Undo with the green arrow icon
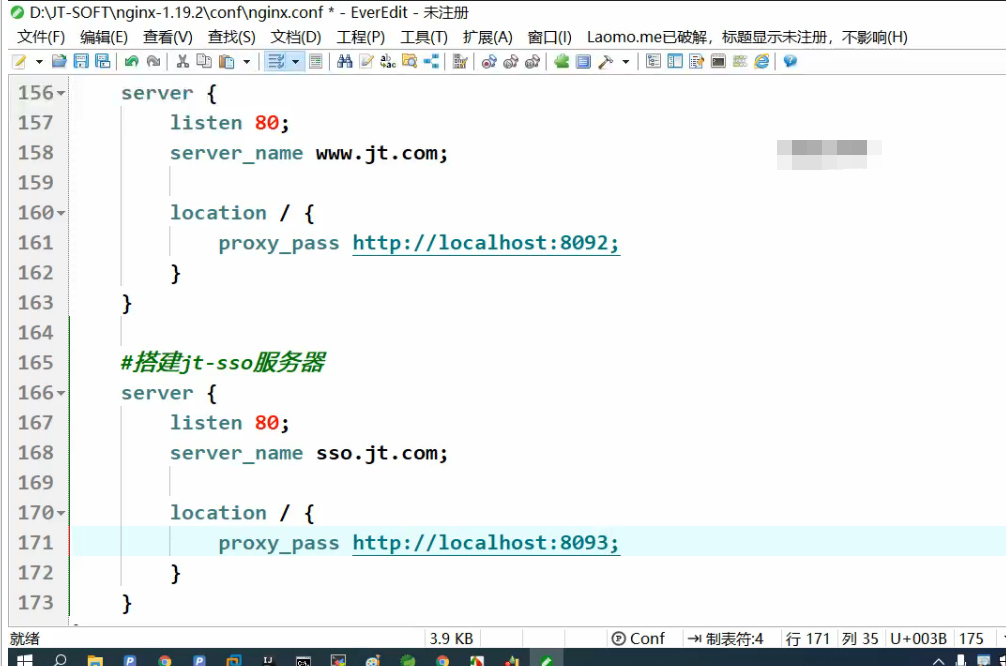Viewport: 1006px width, 666px height. pyautogui.click(x=132, y=62)
